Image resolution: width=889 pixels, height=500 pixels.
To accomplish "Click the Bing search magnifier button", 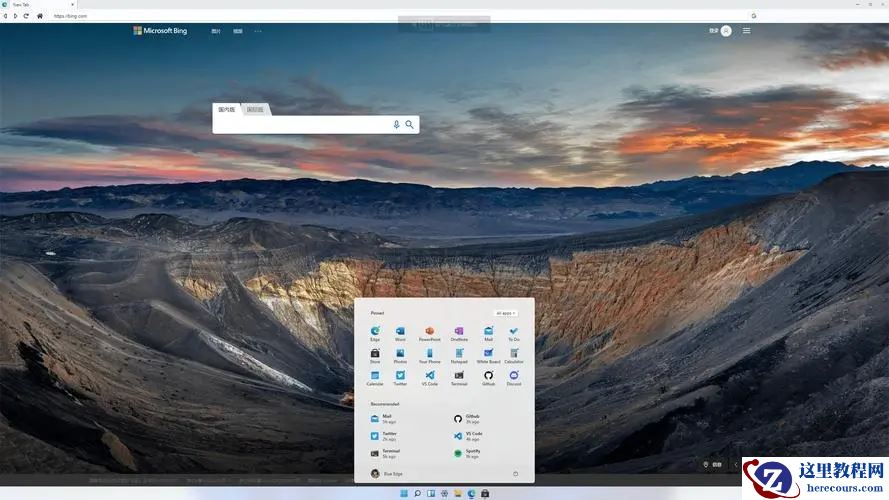I will coord(409,124).
